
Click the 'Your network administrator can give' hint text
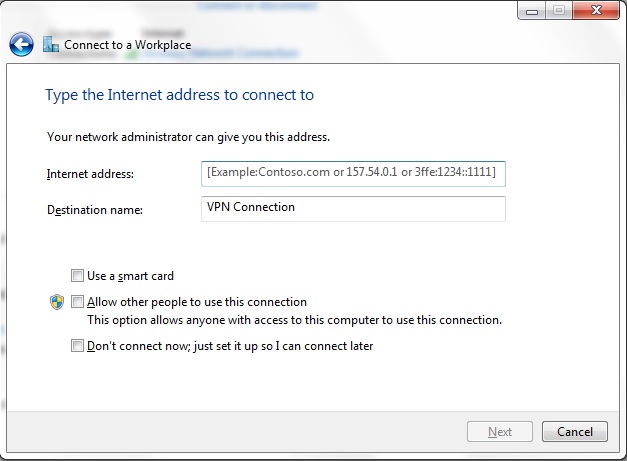click(188, 137)
